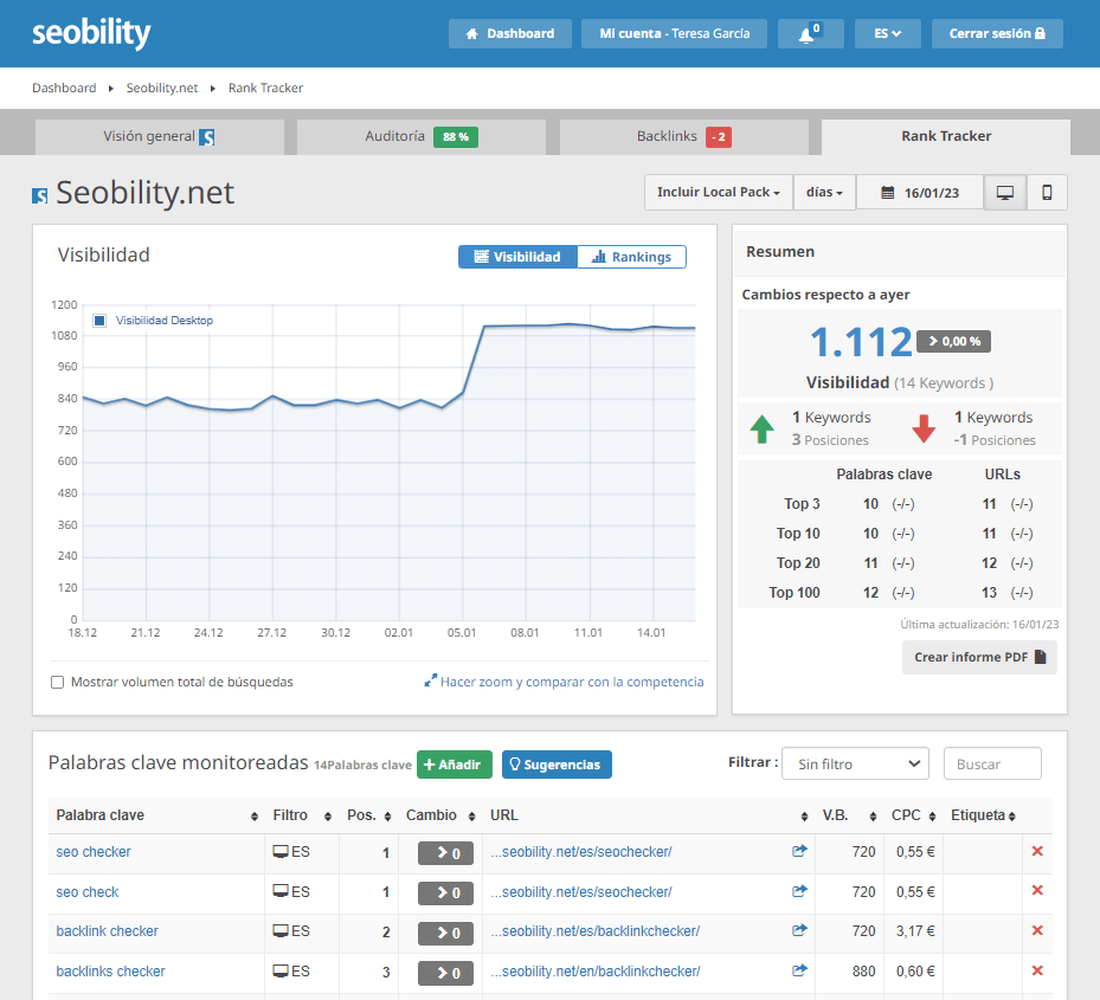Click the 1.112 visibility value
The height and width of the screenshot is (1000, 1100).
tap(861, 342)
